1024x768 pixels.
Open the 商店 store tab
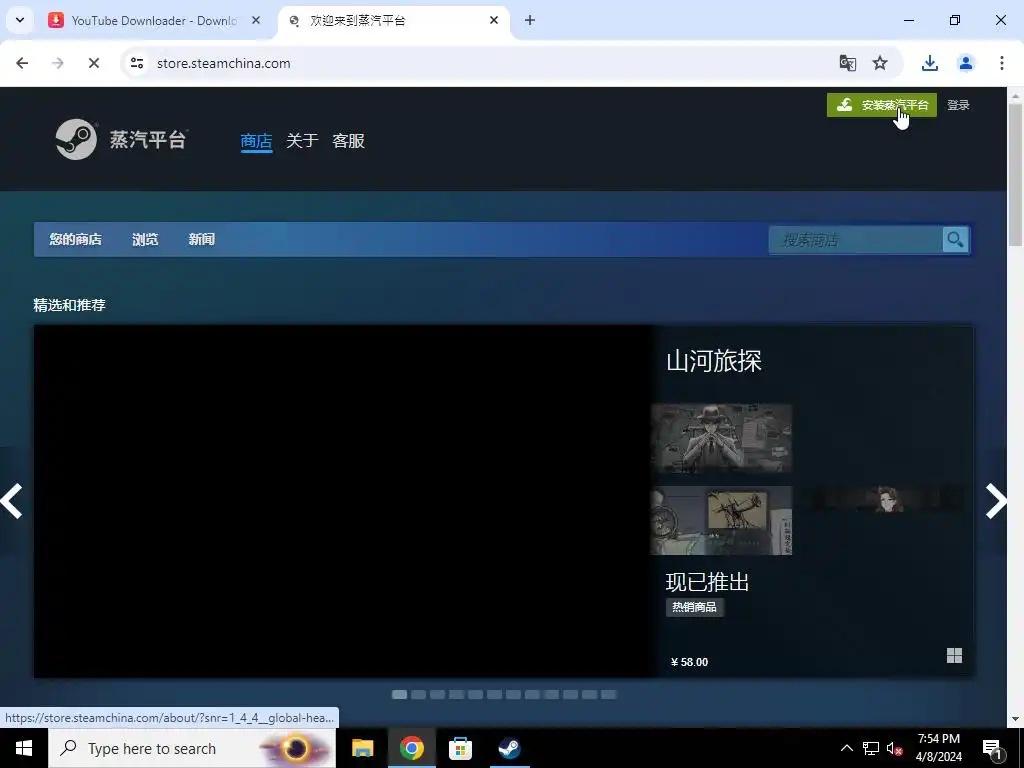(x=256, y=141)
